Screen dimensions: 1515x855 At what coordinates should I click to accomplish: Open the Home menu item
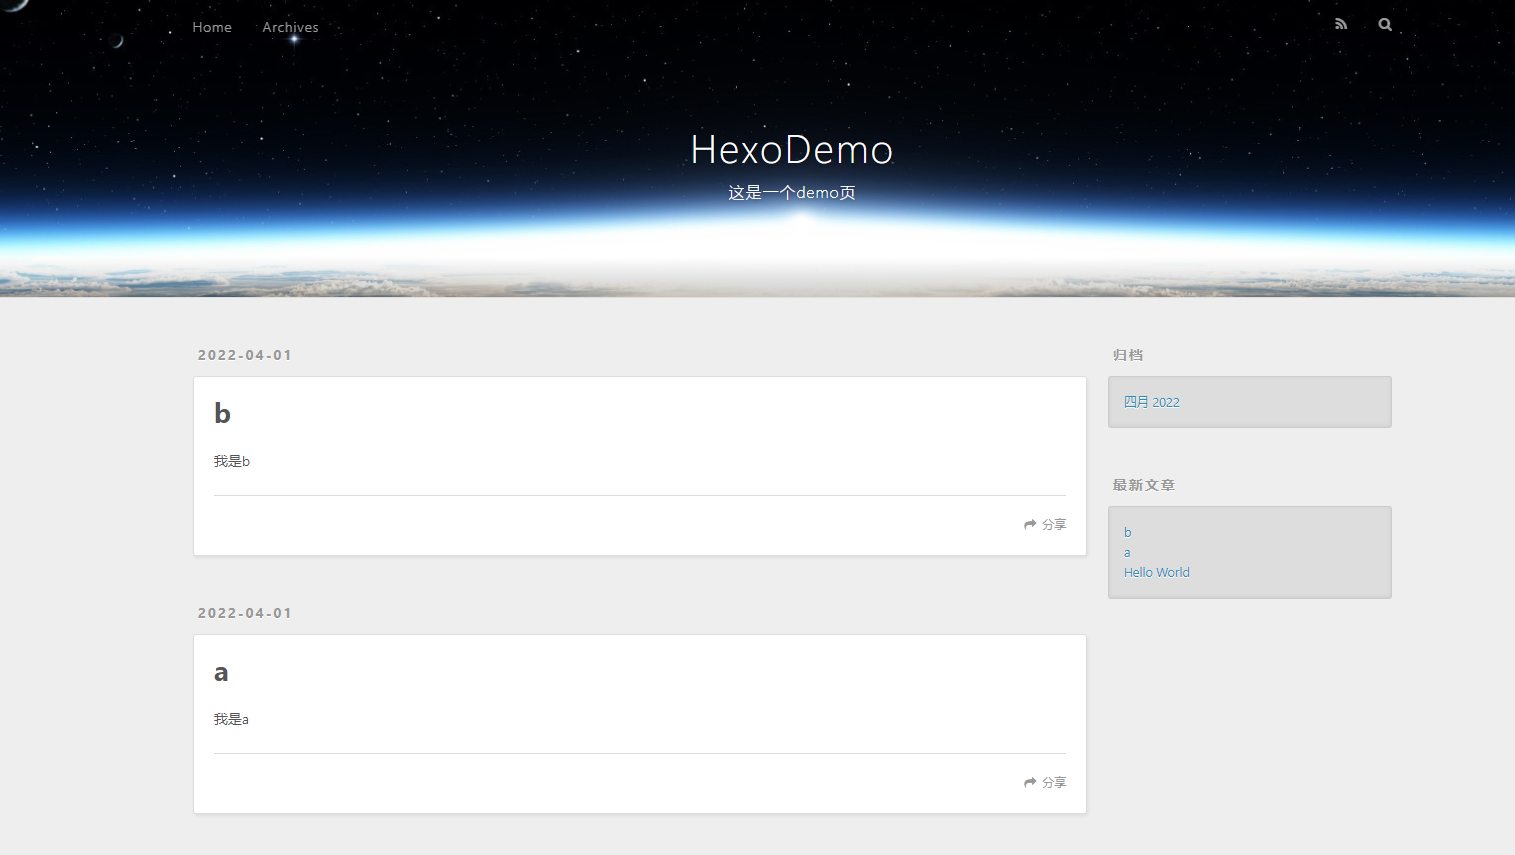(x=211, y=27)
